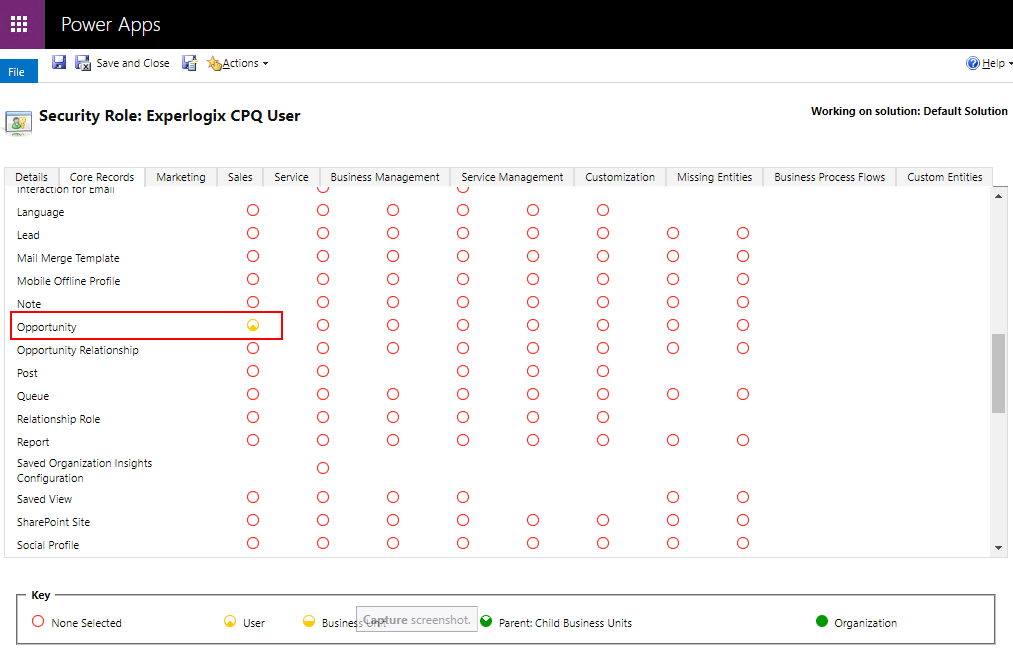Go to the Sales tab

click(240, 177)
